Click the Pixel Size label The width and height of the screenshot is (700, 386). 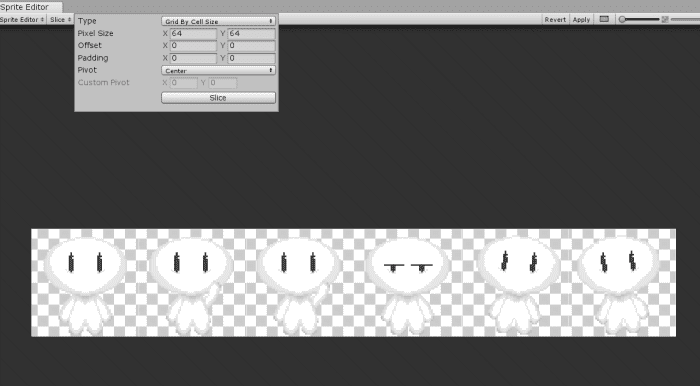(96, 33)
